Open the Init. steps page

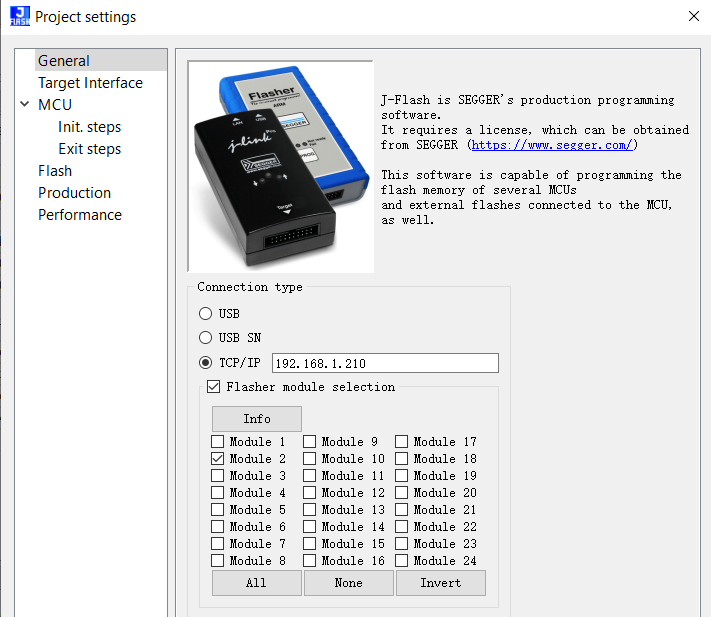(x=89, y=127)
